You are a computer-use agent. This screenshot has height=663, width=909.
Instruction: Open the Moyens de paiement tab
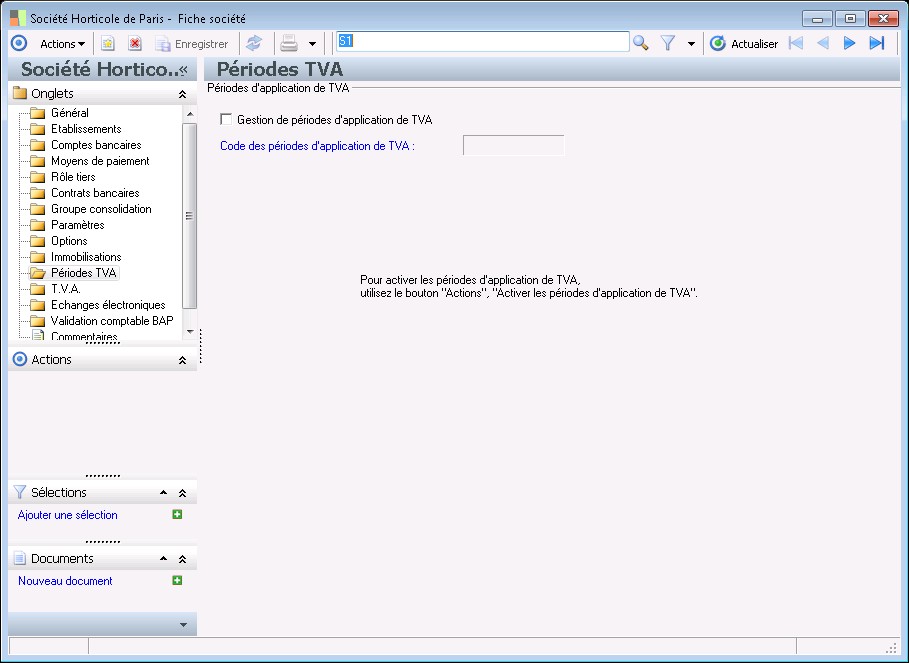pos(100,161)
